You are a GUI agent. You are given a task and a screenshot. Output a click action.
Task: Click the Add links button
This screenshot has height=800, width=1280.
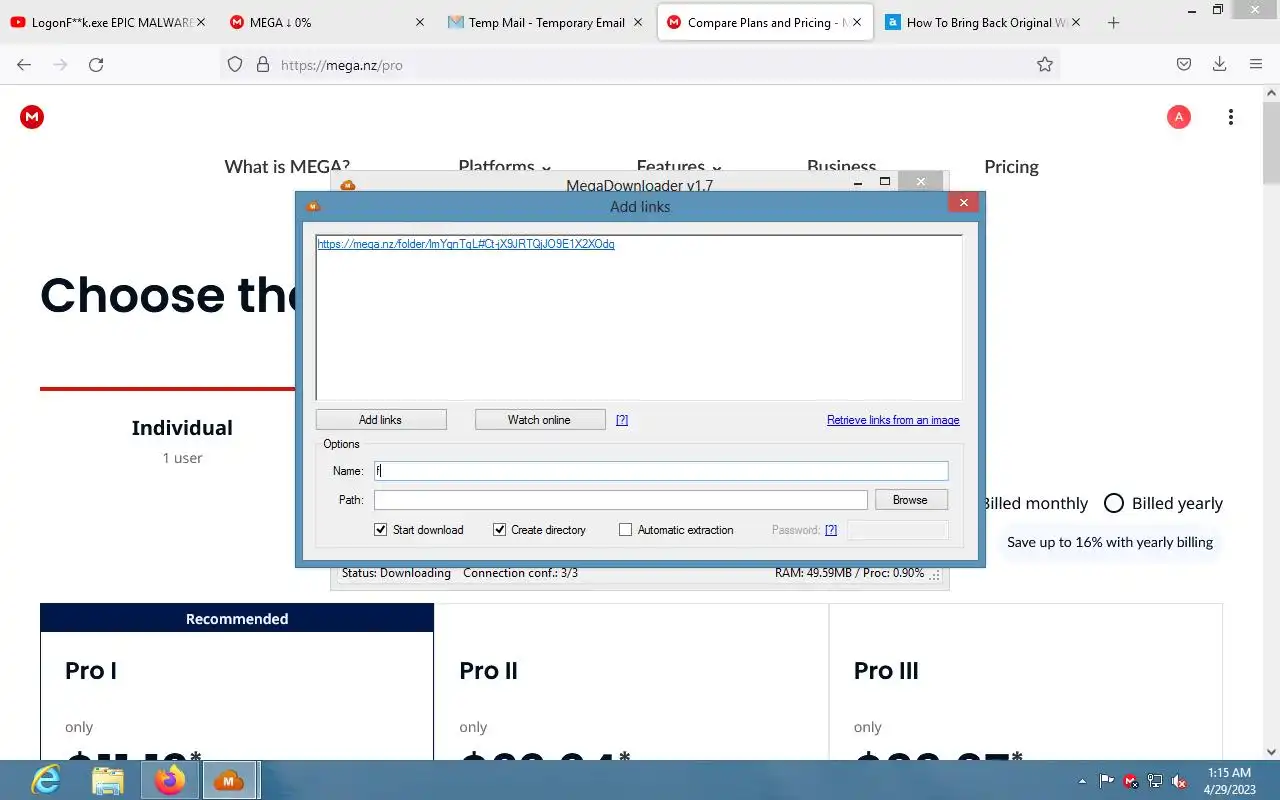coord(381,420)
